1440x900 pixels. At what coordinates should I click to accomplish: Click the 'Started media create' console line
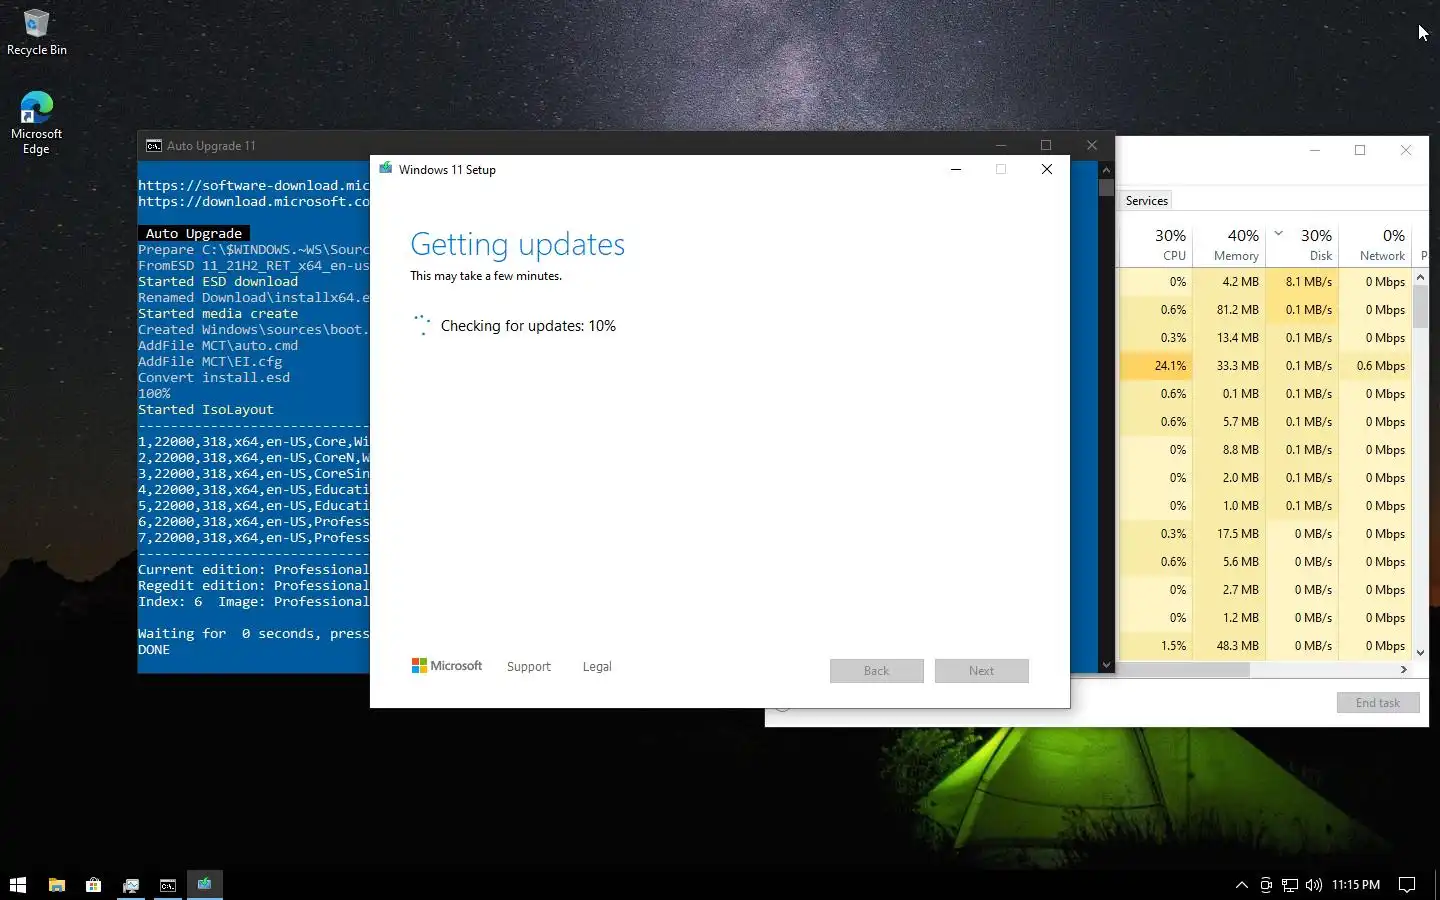pyautogui.click(x=218, y=314)
